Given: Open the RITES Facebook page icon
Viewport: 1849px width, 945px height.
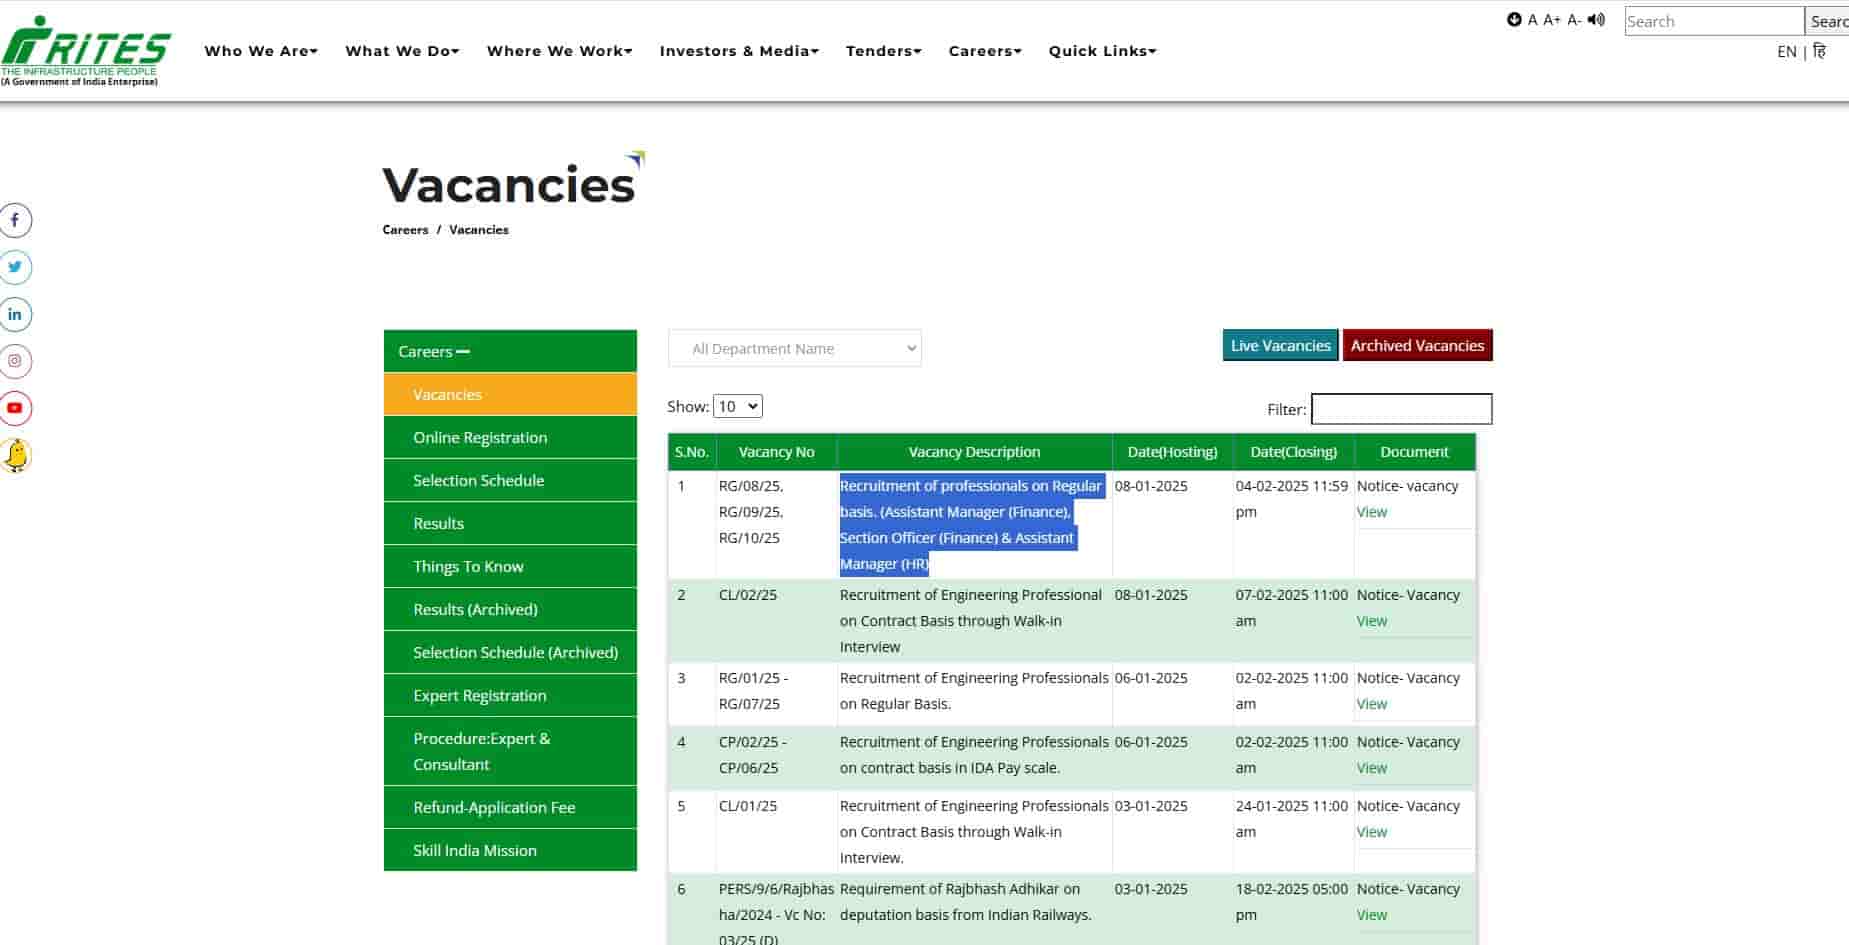Looking at the screenshot, I should pos(16,220).
